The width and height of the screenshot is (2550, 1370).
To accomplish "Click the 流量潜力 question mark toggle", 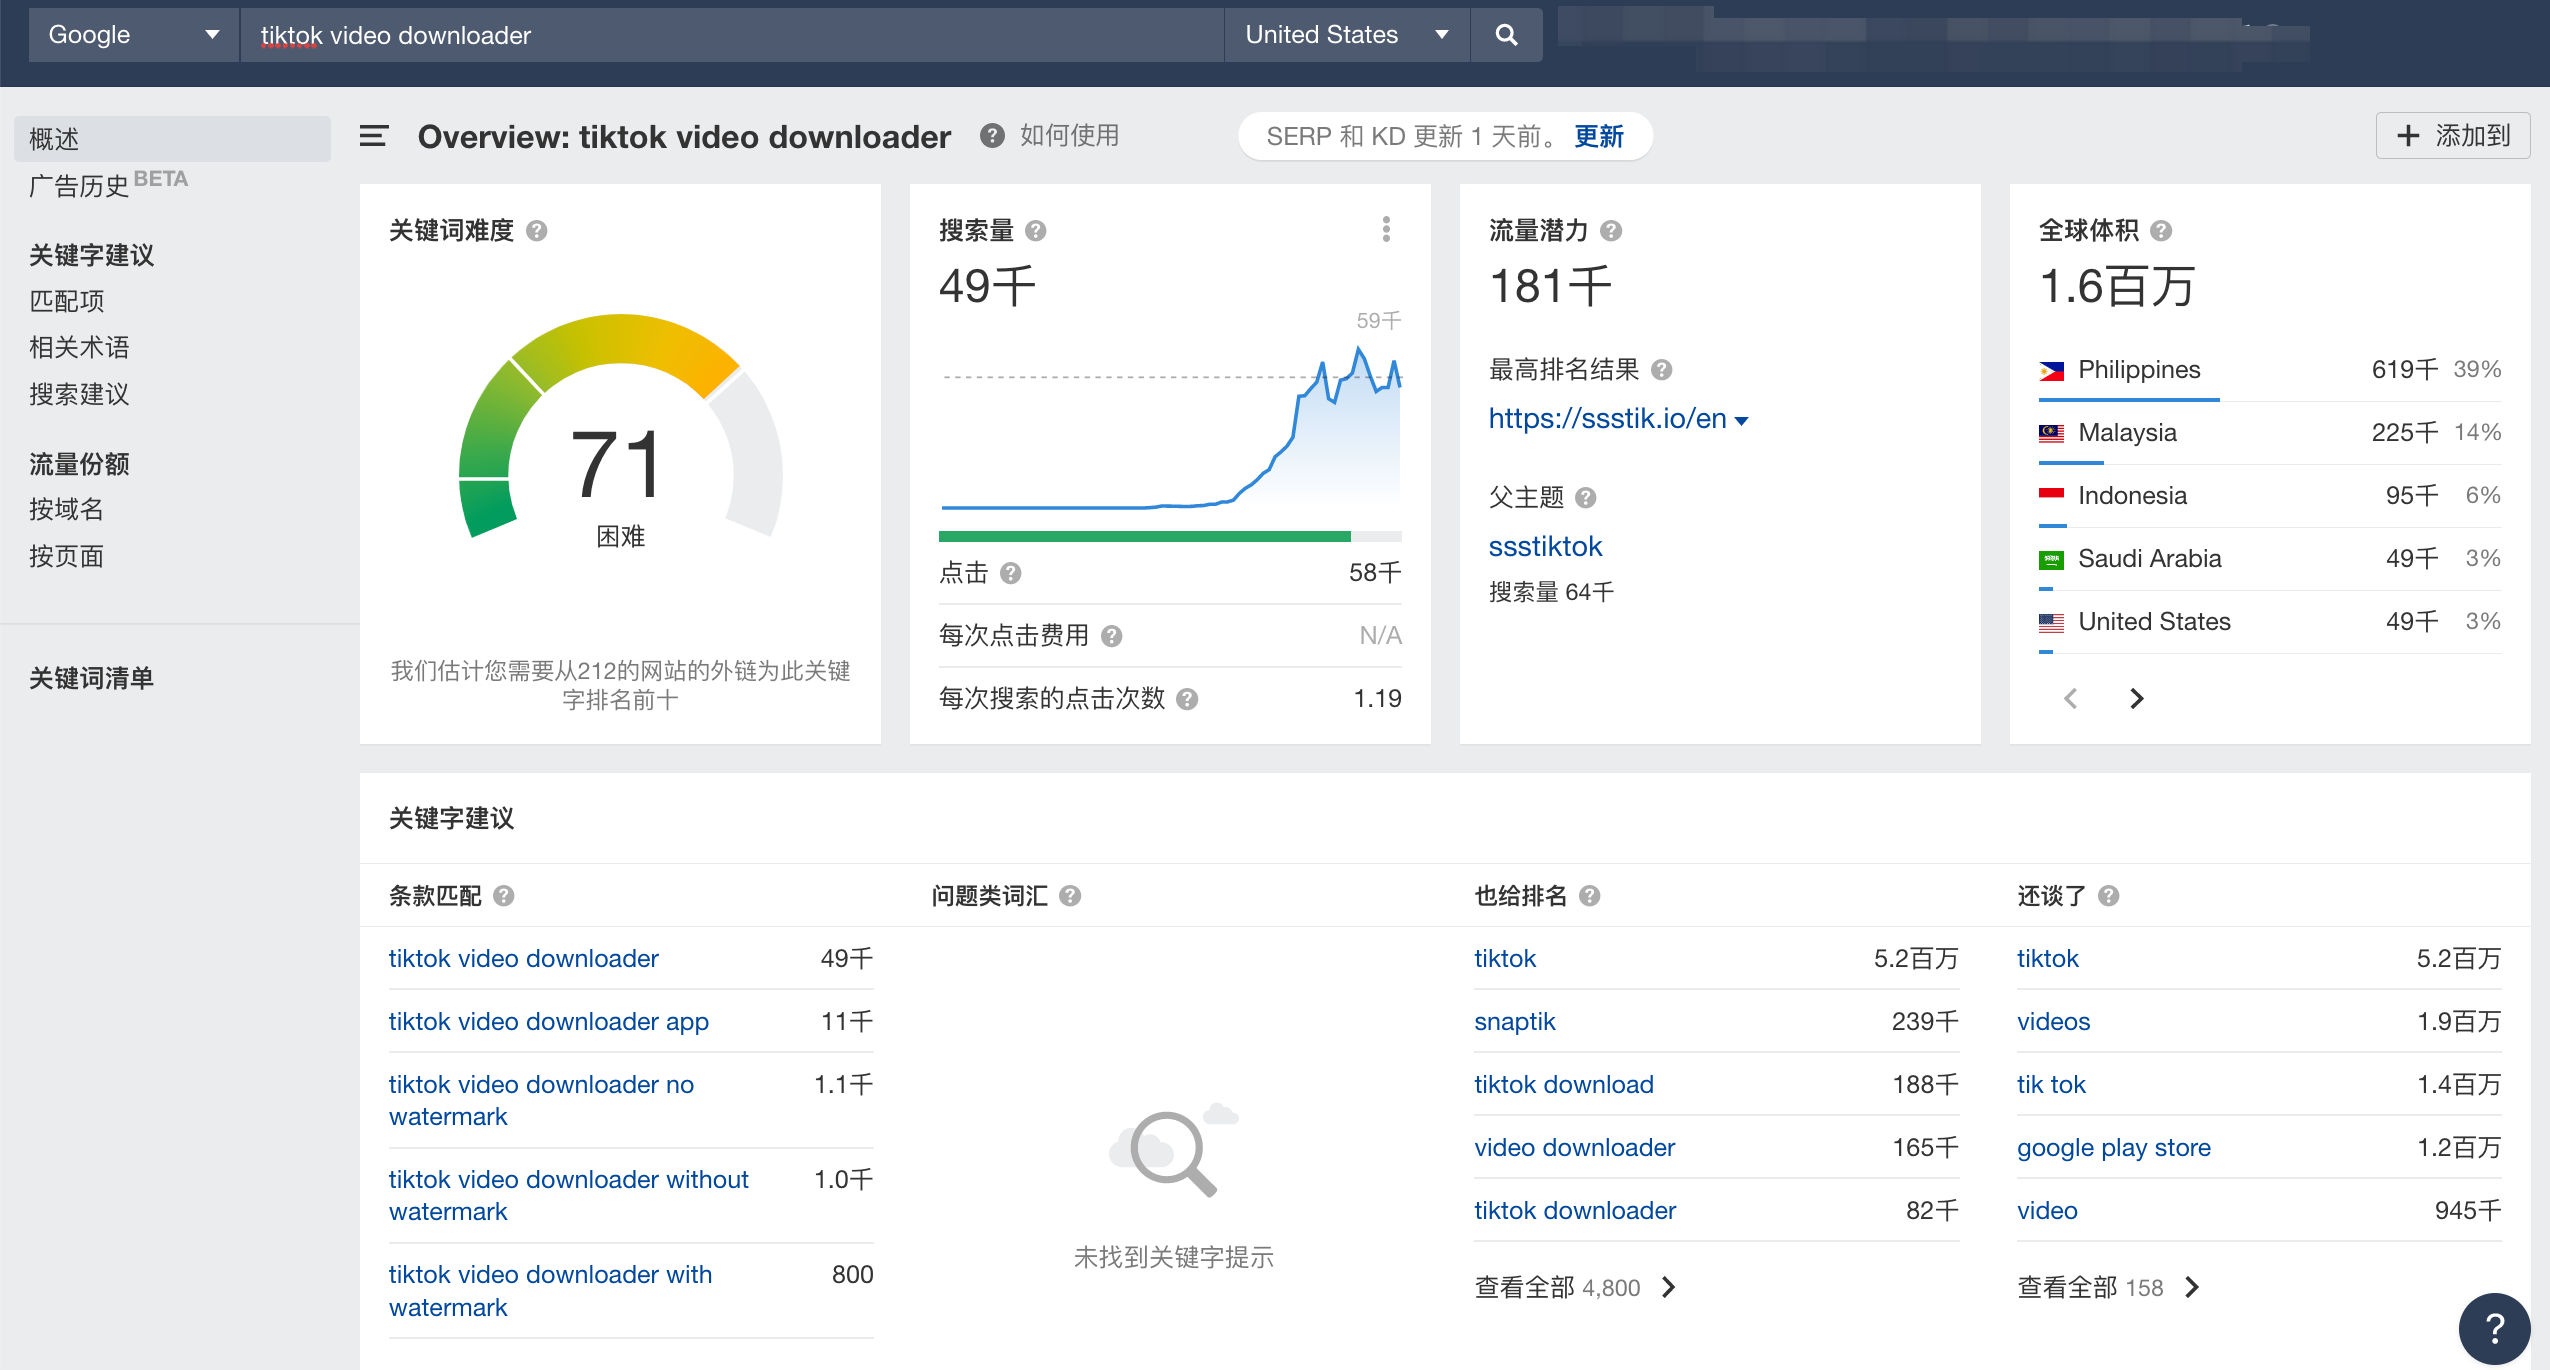I will pyautogui.click(x=1614, y=228).
